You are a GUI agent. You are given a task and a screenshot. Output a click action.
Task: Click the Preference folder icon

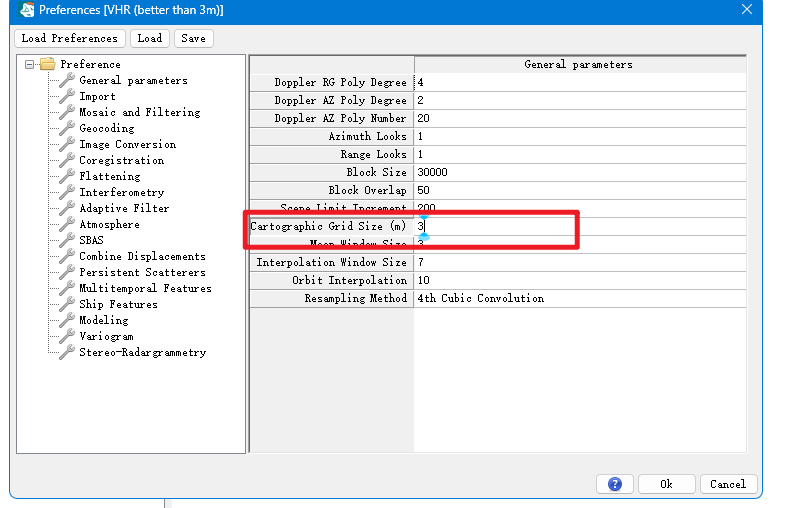[48, 64]
